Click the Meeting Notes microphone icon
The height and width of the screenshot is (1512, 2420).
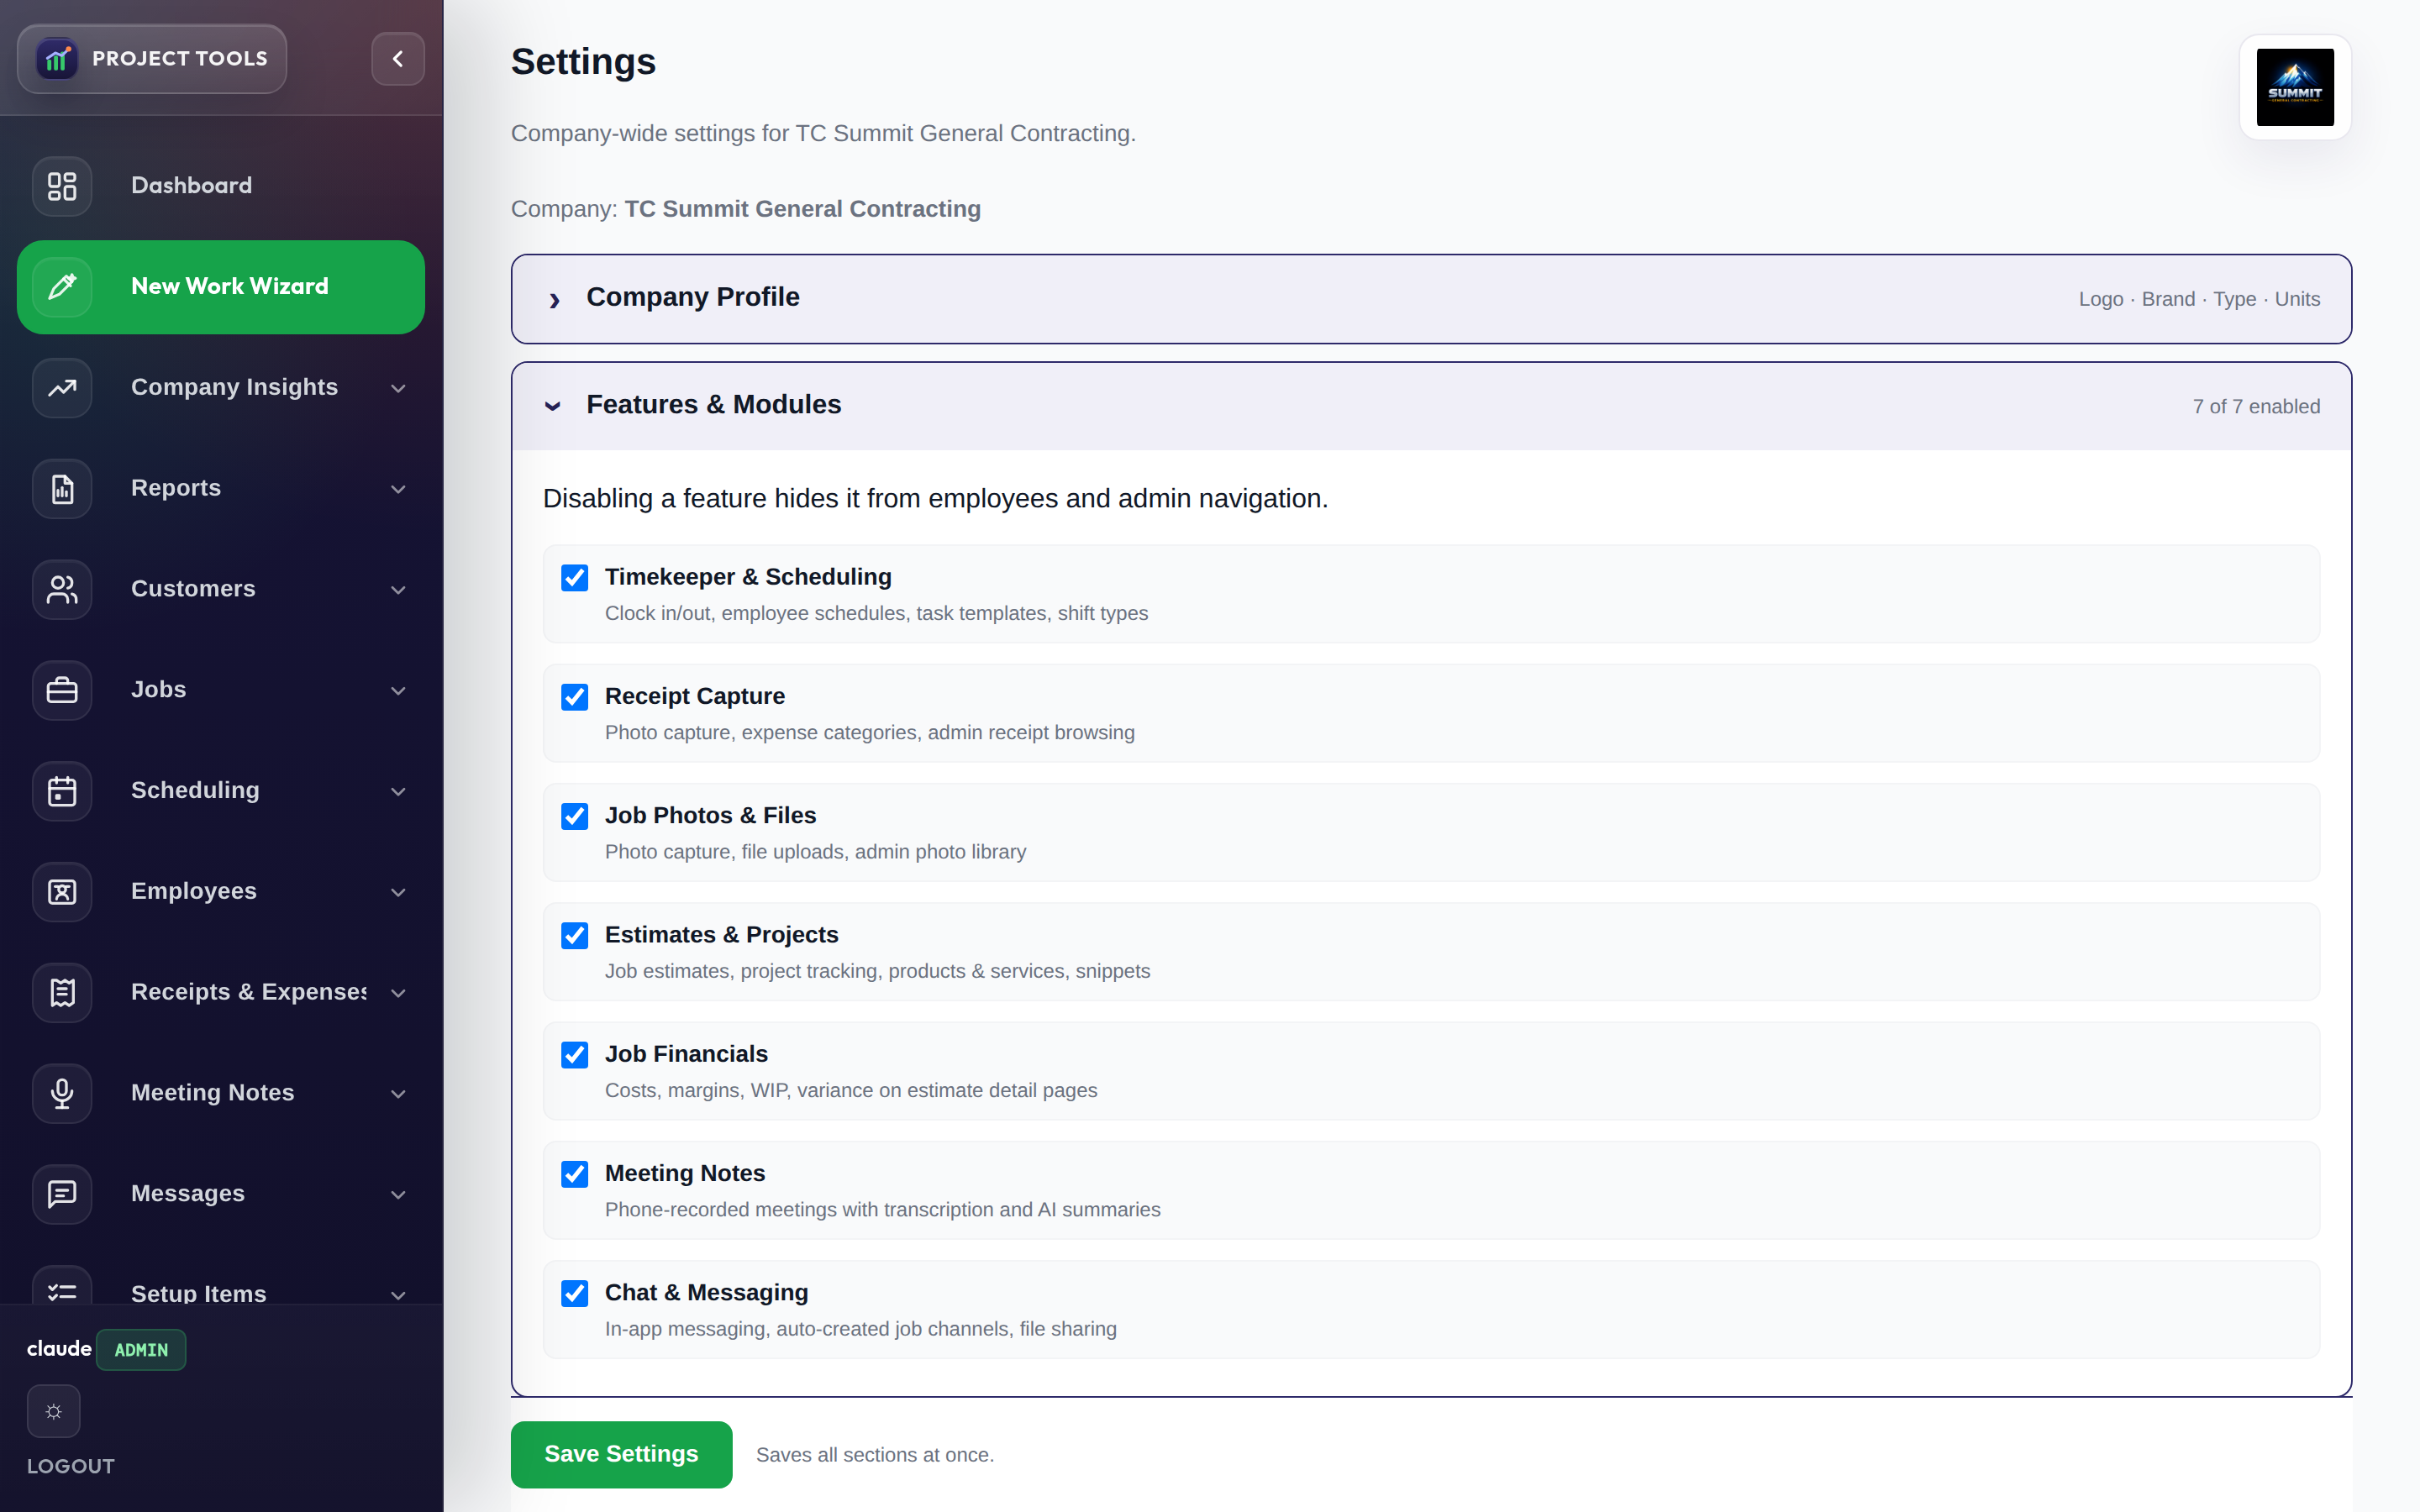(x=62, y=1093)
